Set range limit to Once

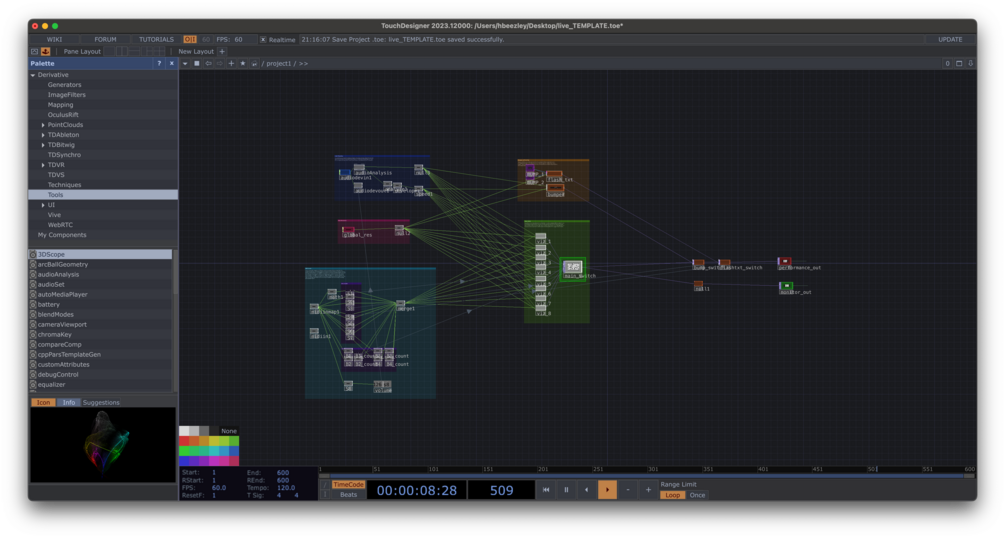click(x=697, y=495)
